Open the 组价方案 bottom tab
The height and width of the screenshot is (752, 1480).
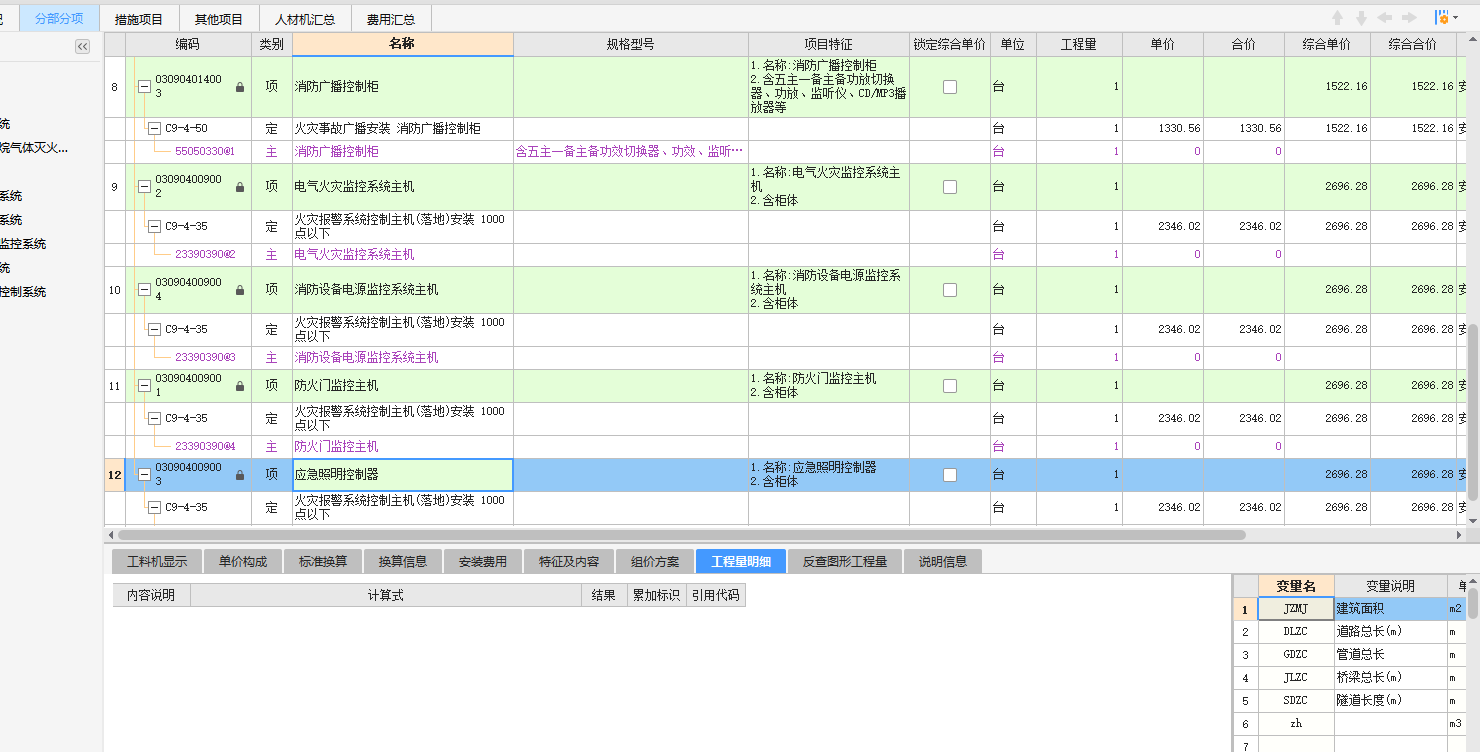[x=655, y=561]
